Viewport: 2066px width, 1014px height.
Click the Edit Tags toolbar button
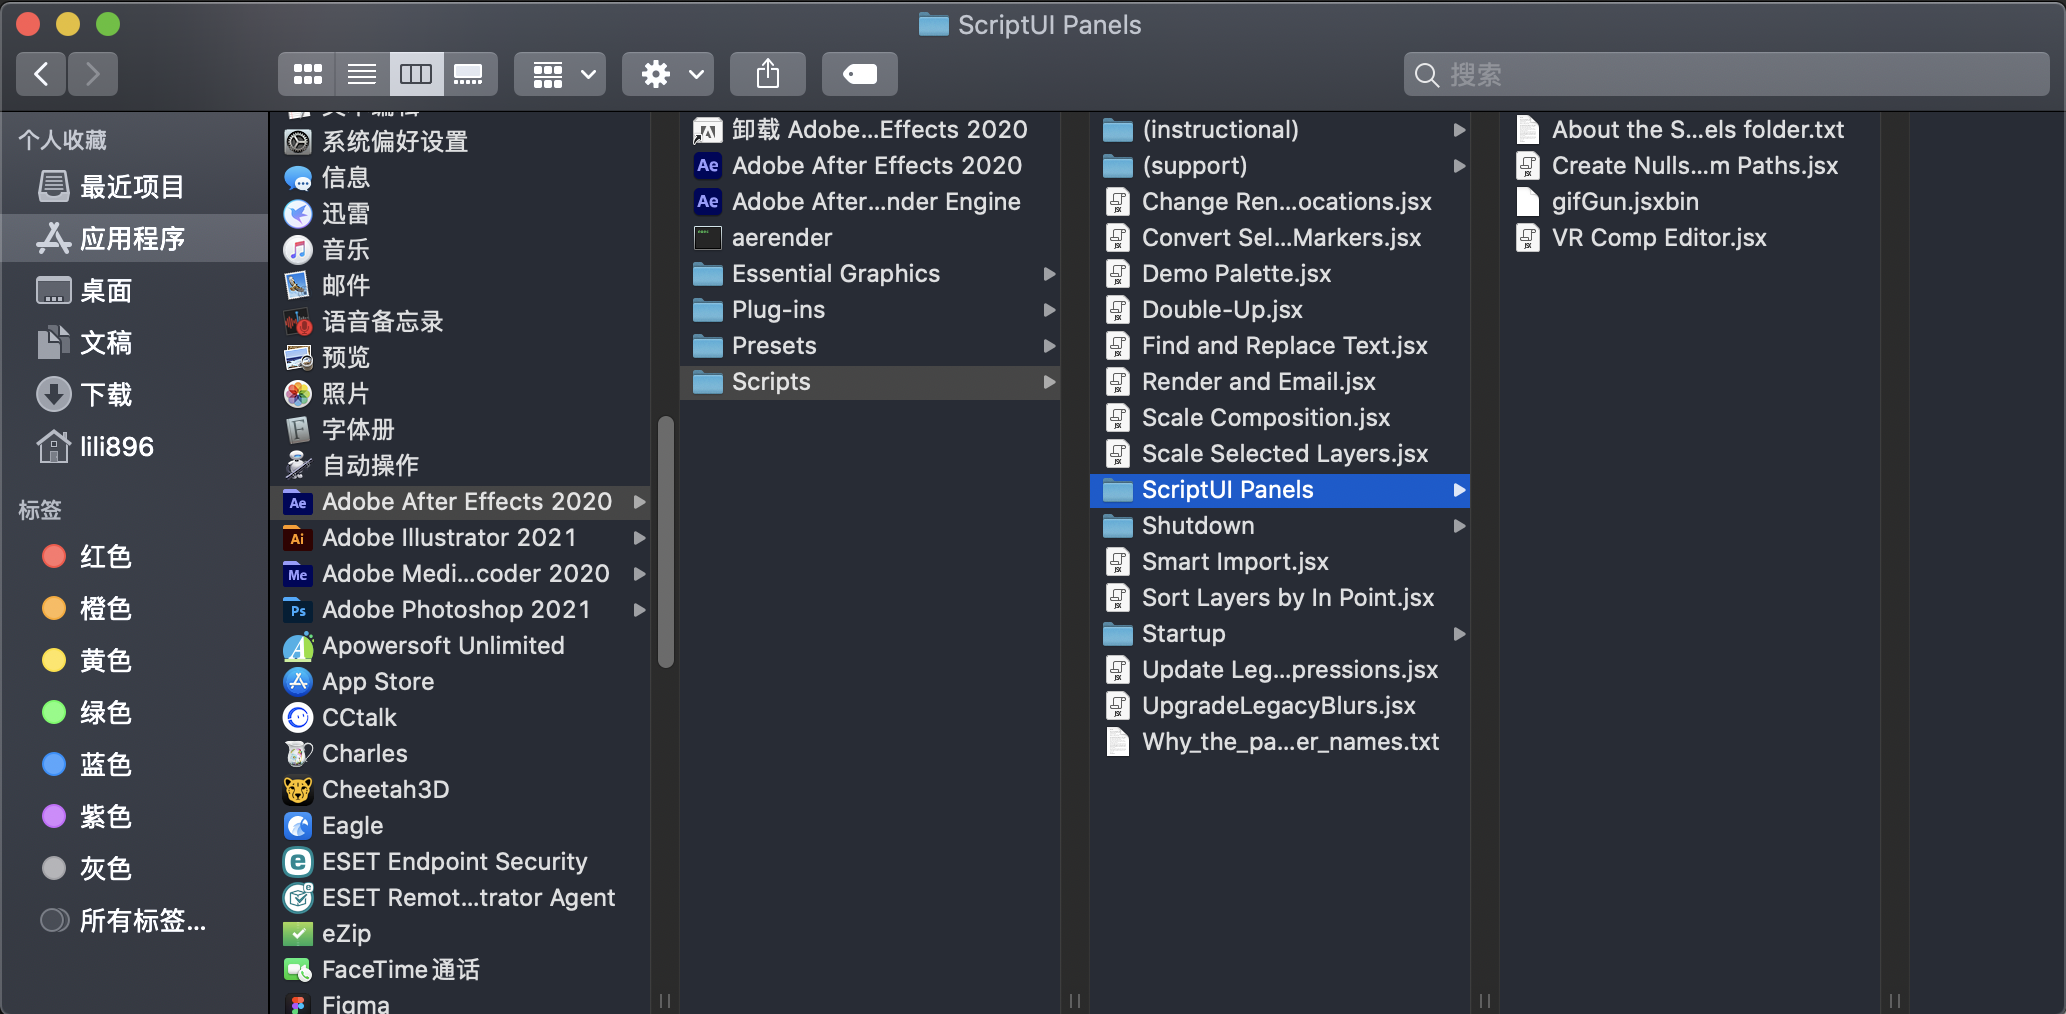[859, 75]
